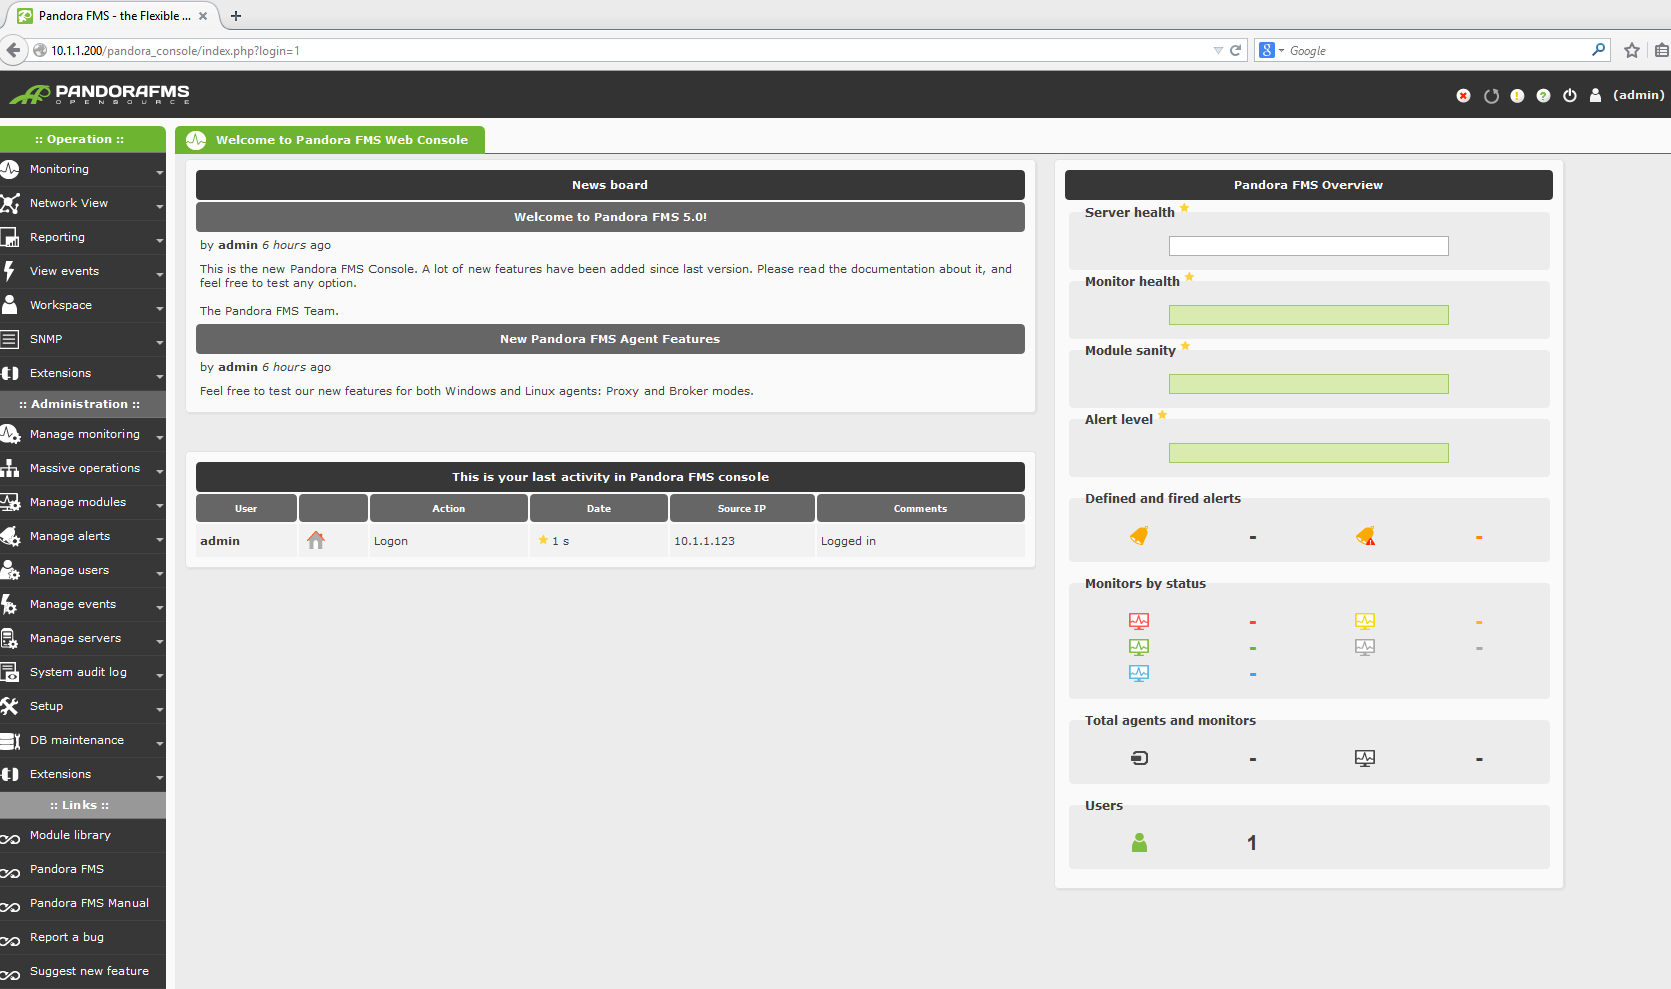Expand the View events menu arrow
This screenshot has width=1671, height=989.
(159, 275)
